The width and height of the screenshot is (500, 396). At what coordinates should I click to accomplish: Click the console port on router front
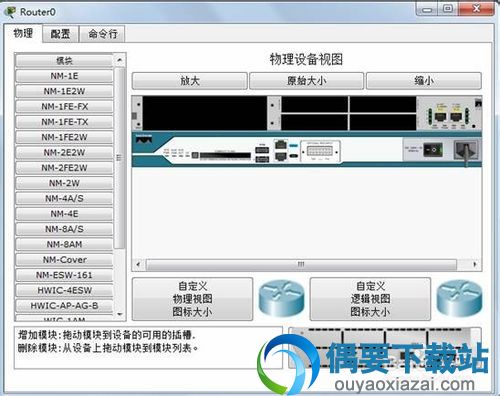pos(281,145)
